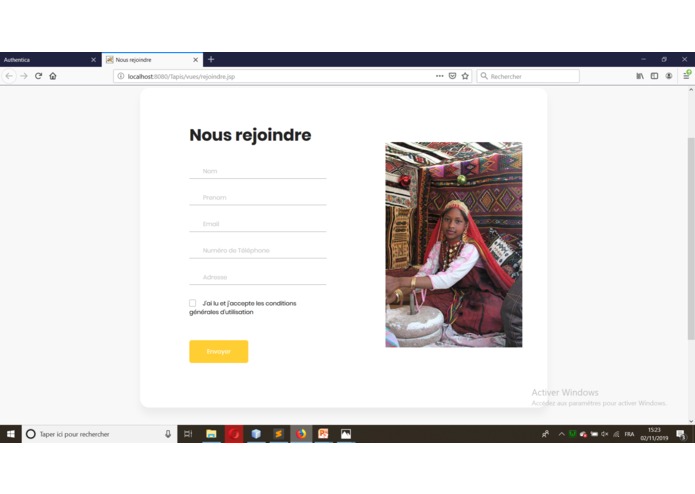This screenshot has height=494, width=695.
Task: Open a new tab with plus button
Action: pos(211,59)
